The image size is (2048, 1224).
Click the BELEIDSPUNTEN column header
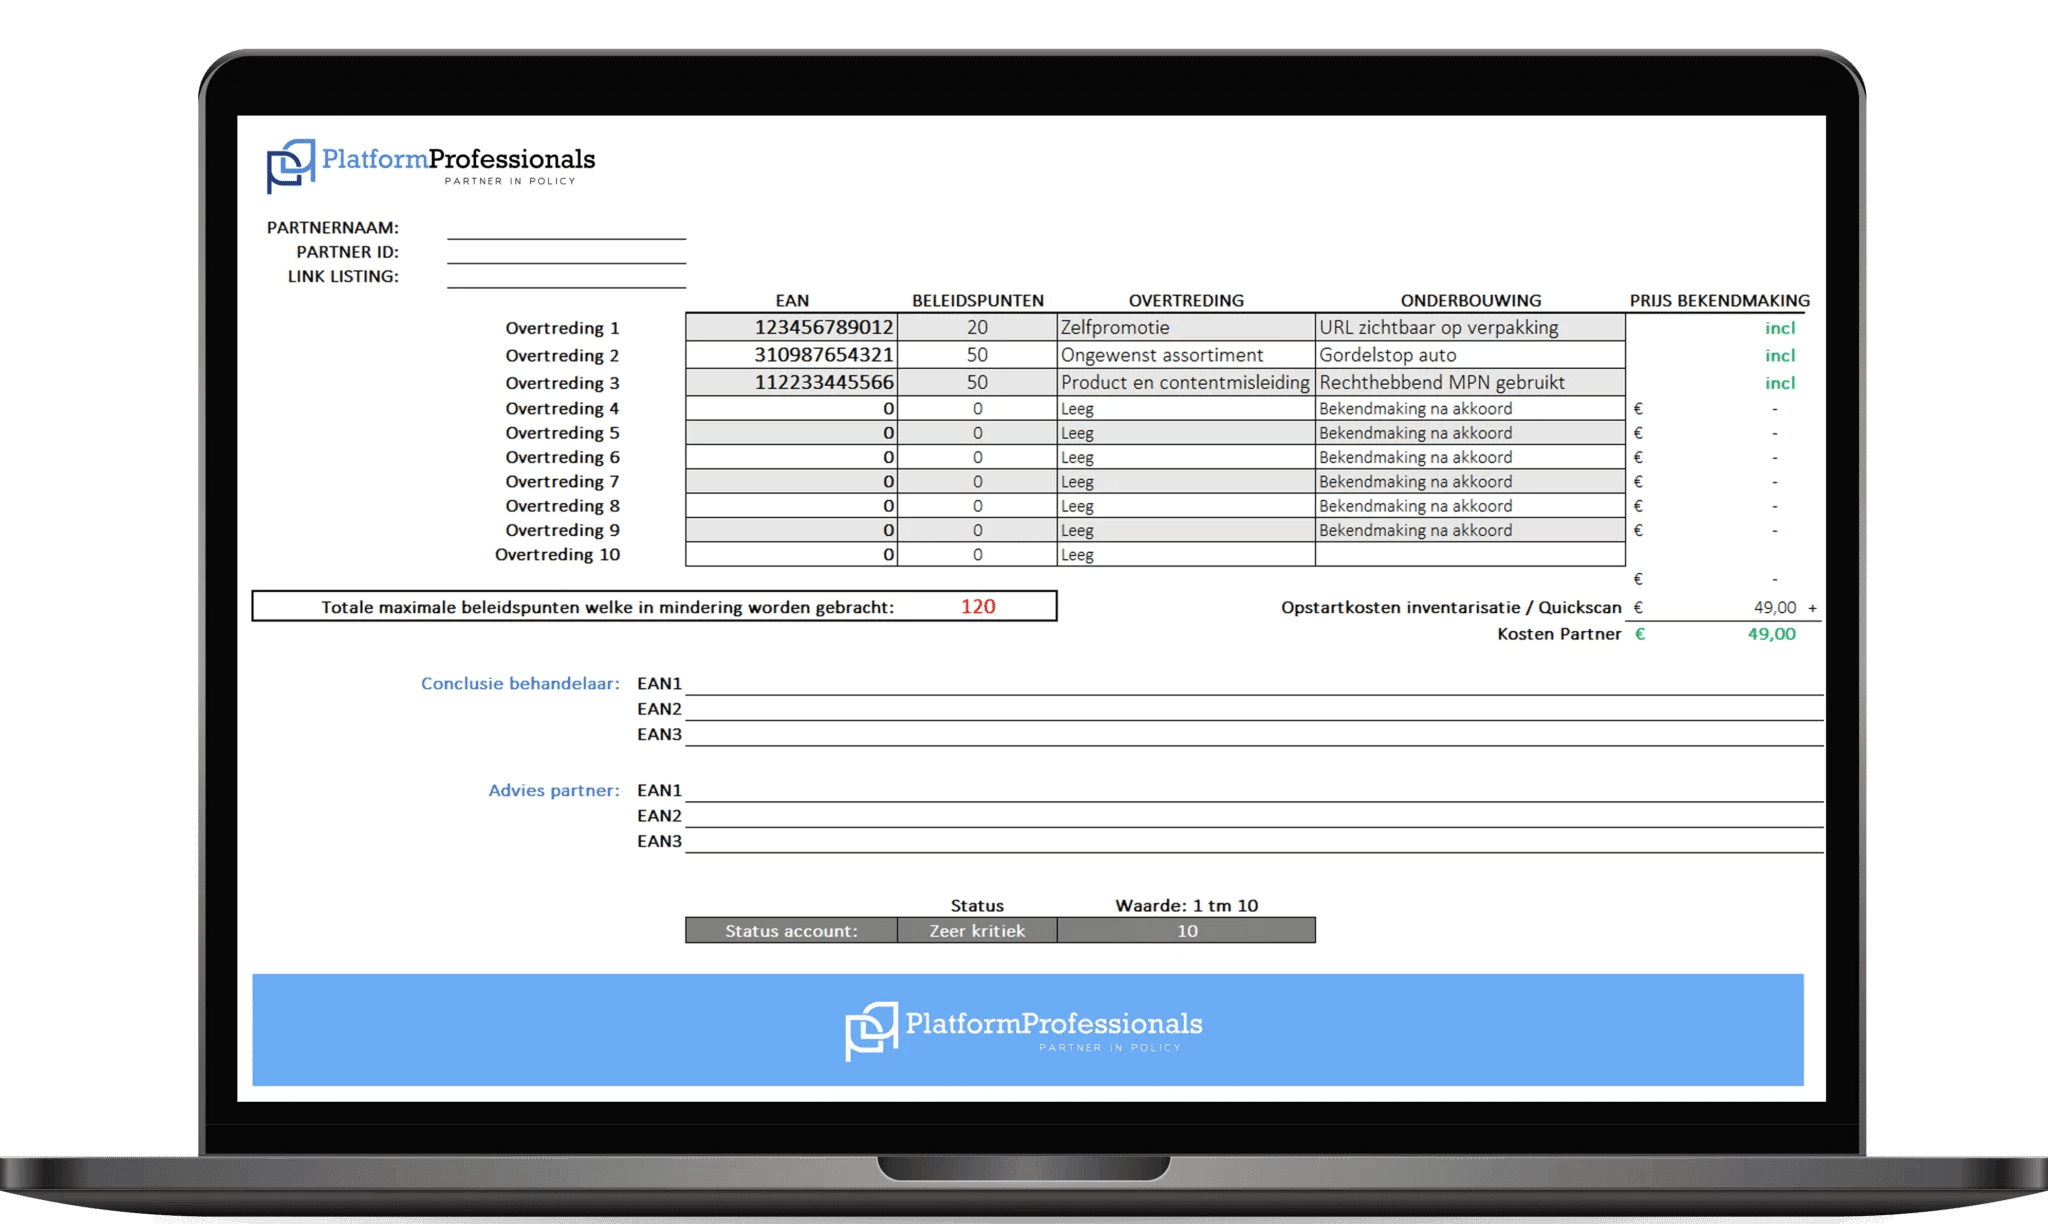click(x=977, y=300)
